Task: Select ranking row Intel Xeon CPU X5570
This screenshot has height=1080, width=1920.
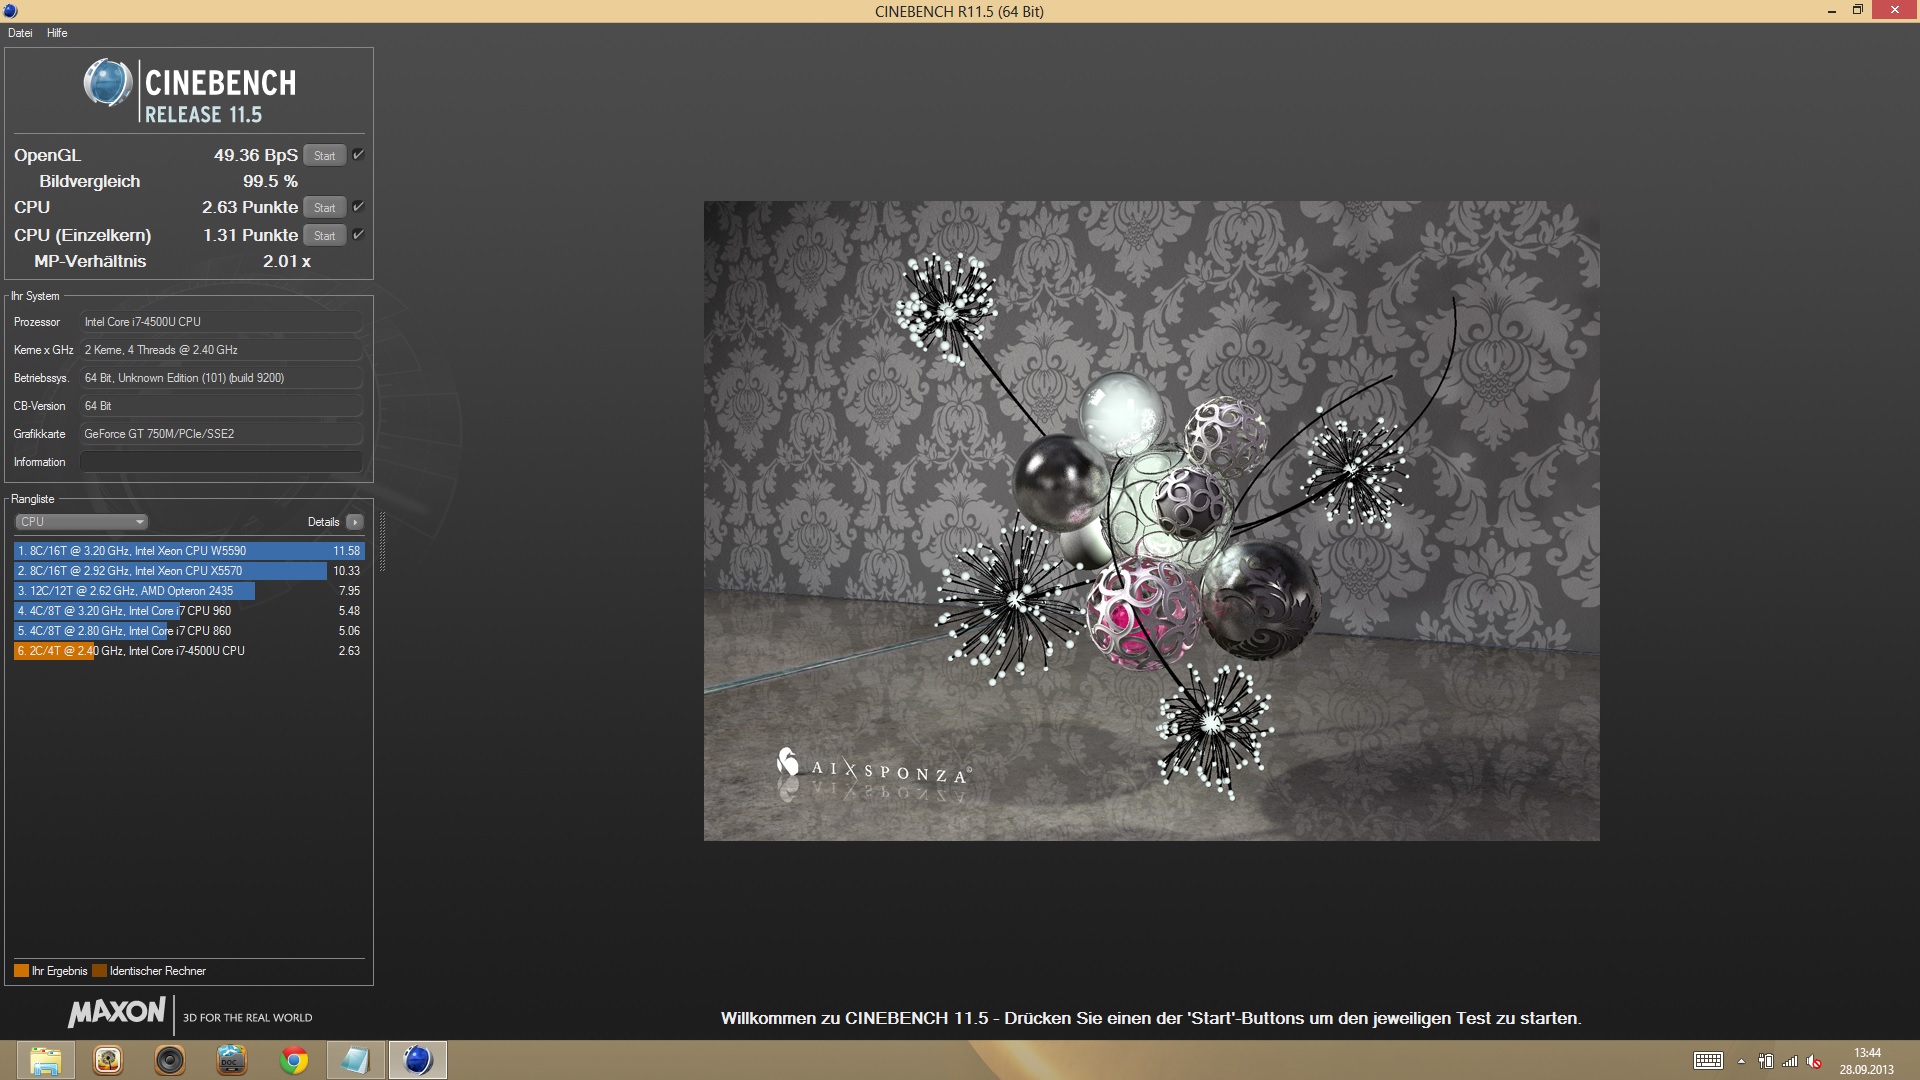Action: pyautogui.click(x=189, y=571)
